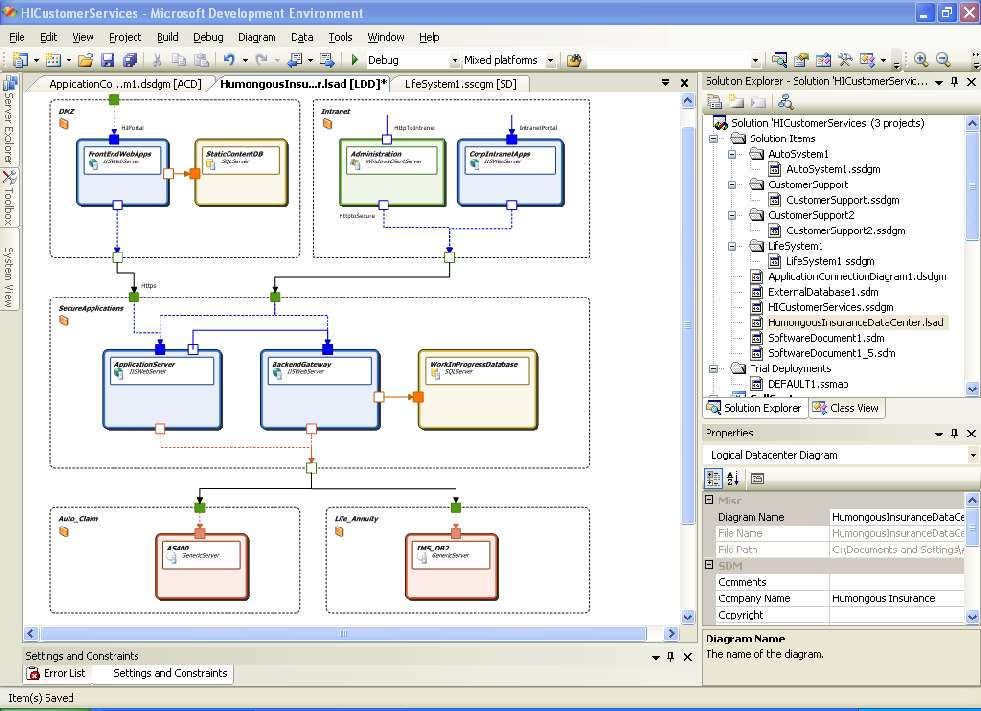The image size is (981, 711).
Task: Collapse the Solution Items tree node
Action: (x=713, y=138)
